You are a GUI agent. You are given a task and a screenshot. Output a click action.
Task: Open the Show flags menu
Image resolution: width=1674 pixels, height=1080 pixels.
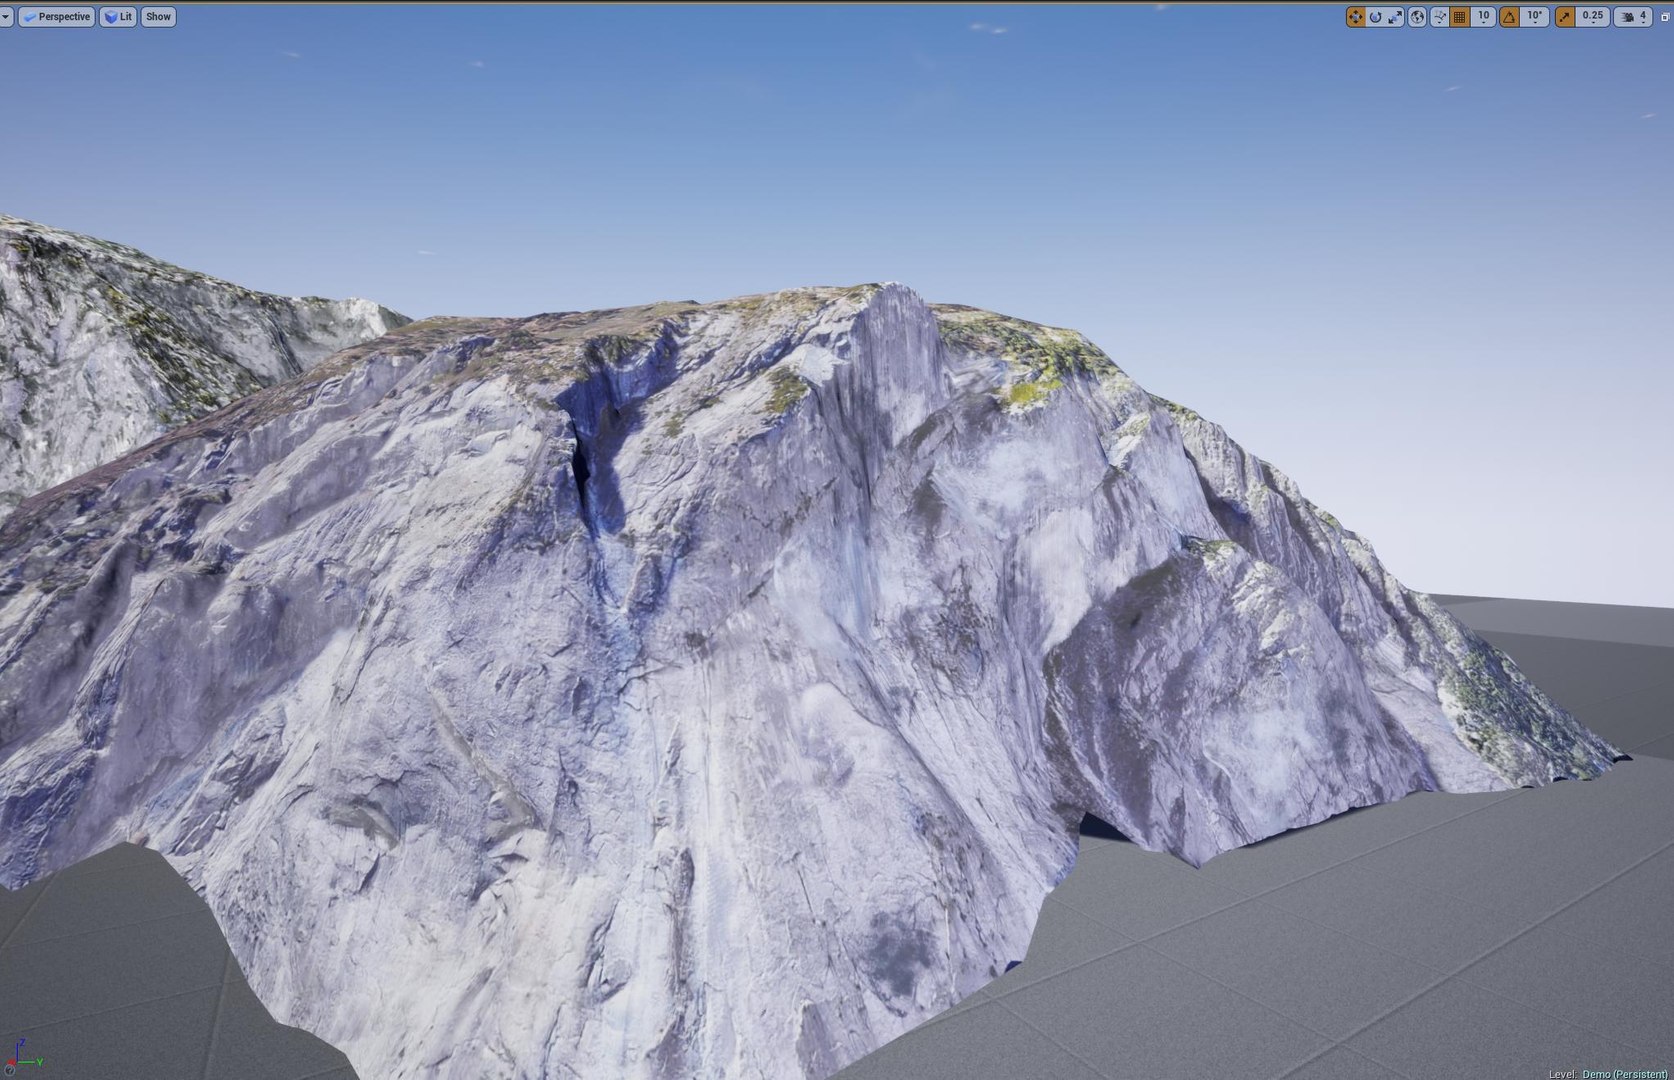[x=158, y=17]
